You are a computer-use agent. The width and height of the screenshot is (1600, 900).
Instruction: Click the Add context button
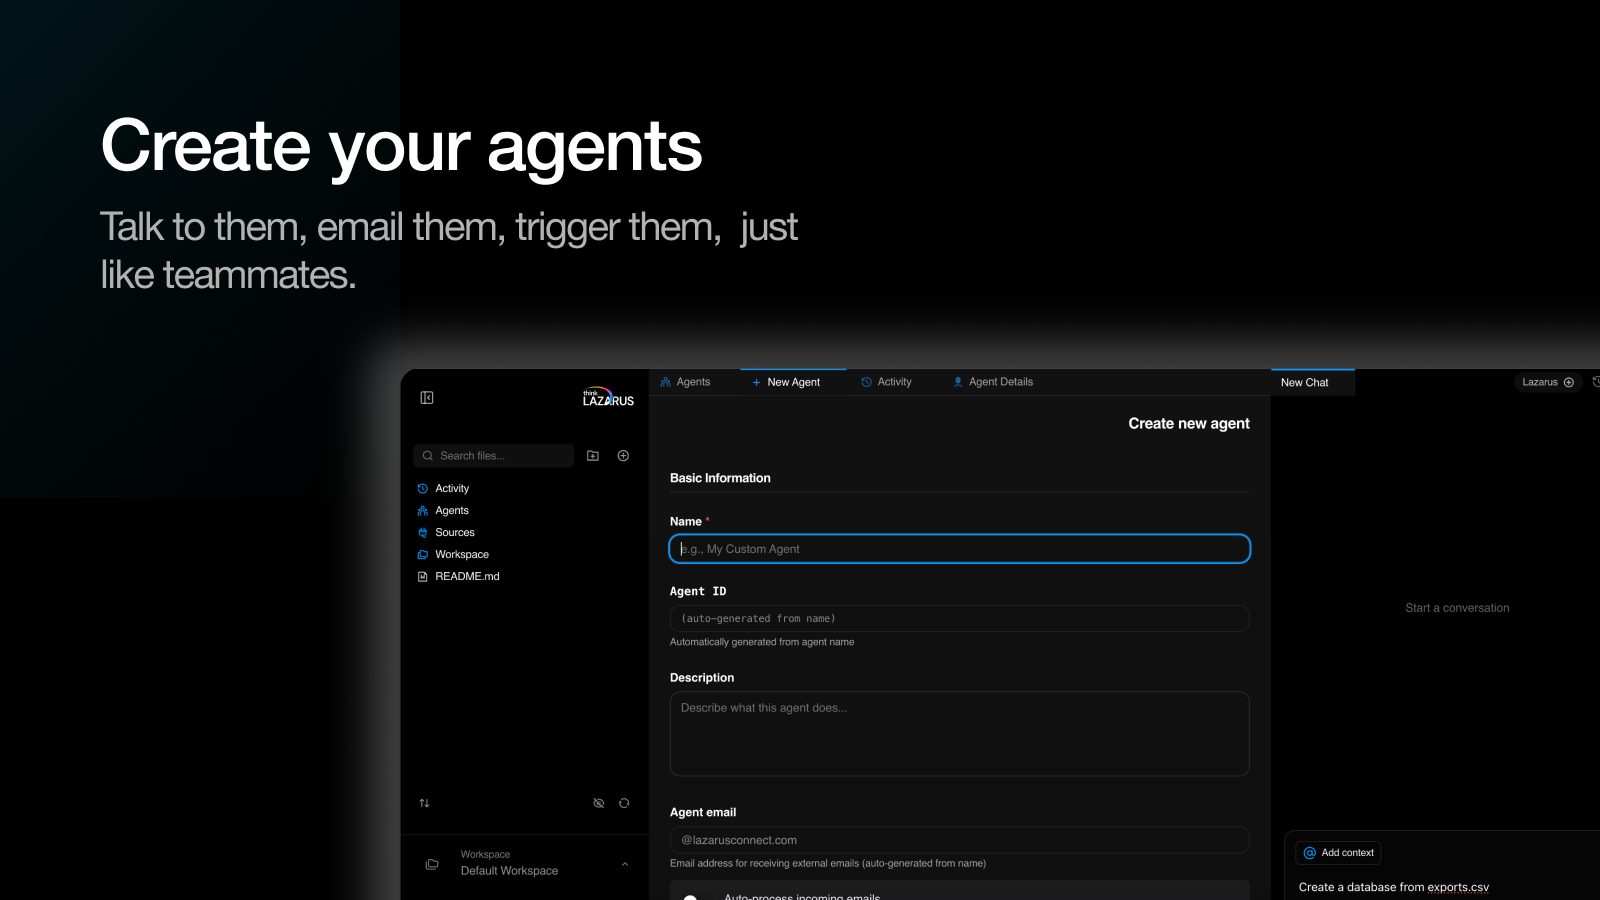1338,852
